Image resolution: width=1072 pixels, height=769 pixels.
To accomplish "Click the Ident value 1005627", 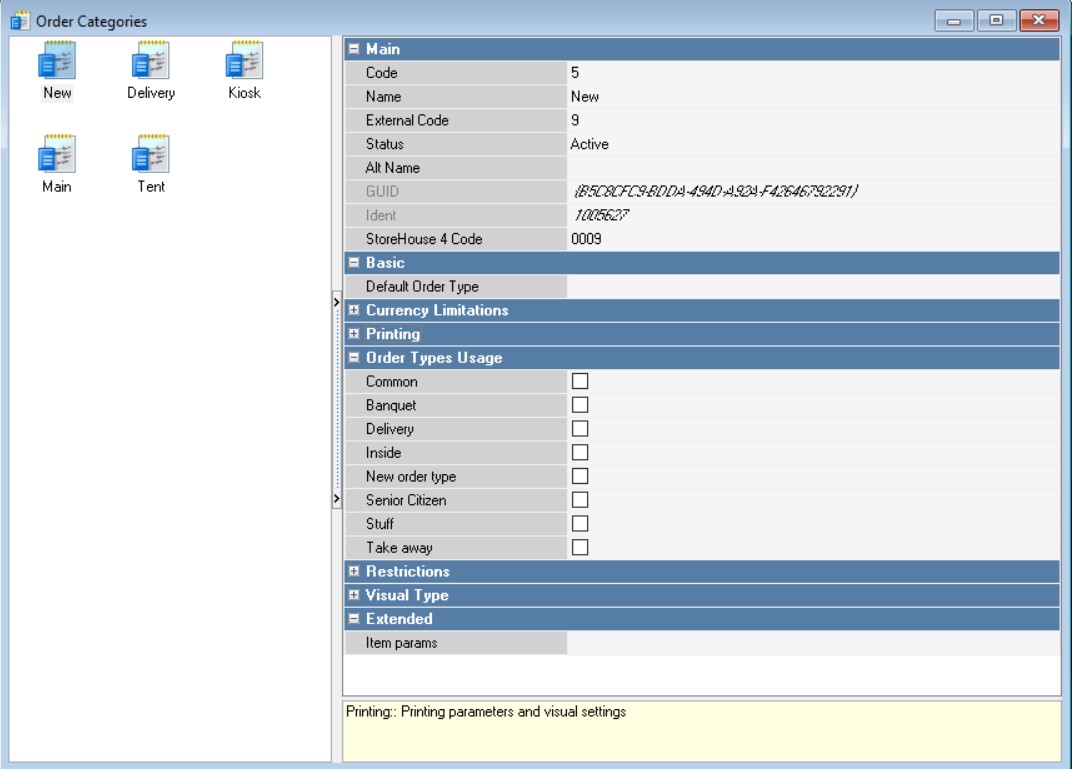I will pos(601,215).
